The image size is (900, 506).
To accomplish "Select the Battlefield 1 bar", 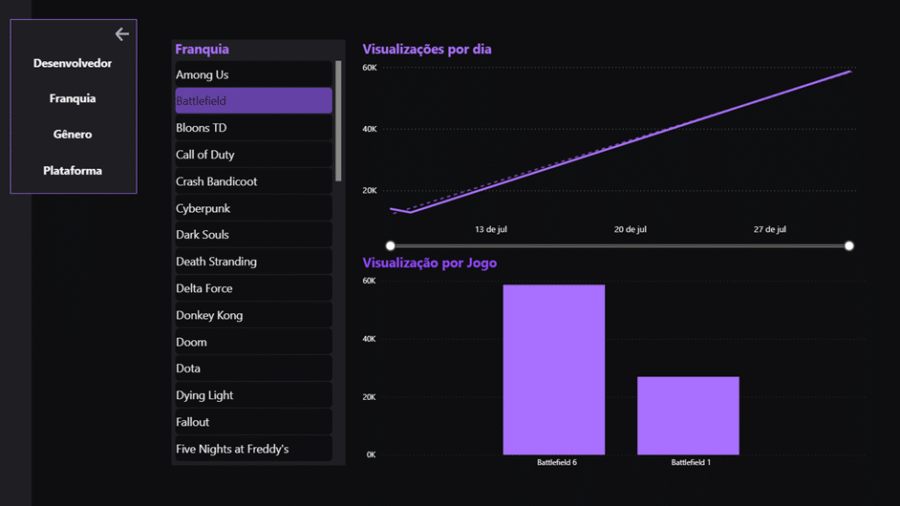I will [688, 415].
